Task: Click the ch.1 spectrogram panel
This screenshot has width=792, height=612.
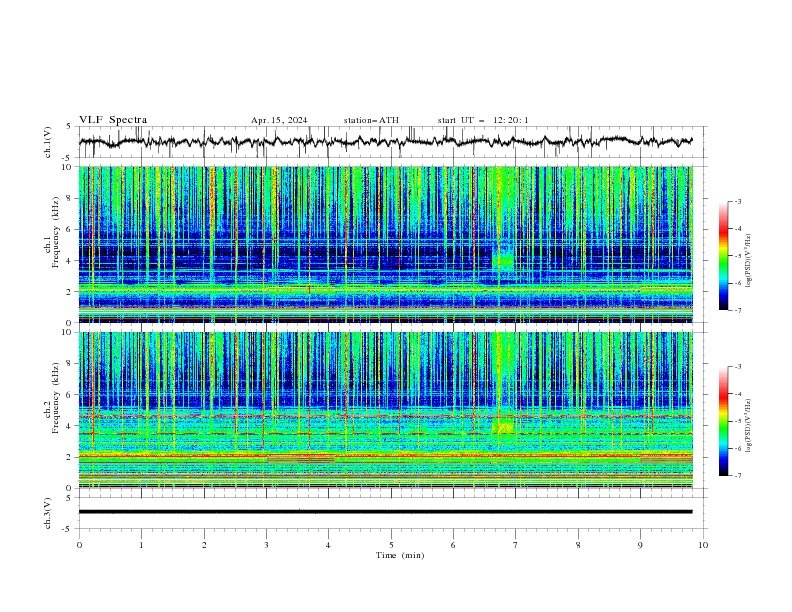Action: (x=386, y=244)
